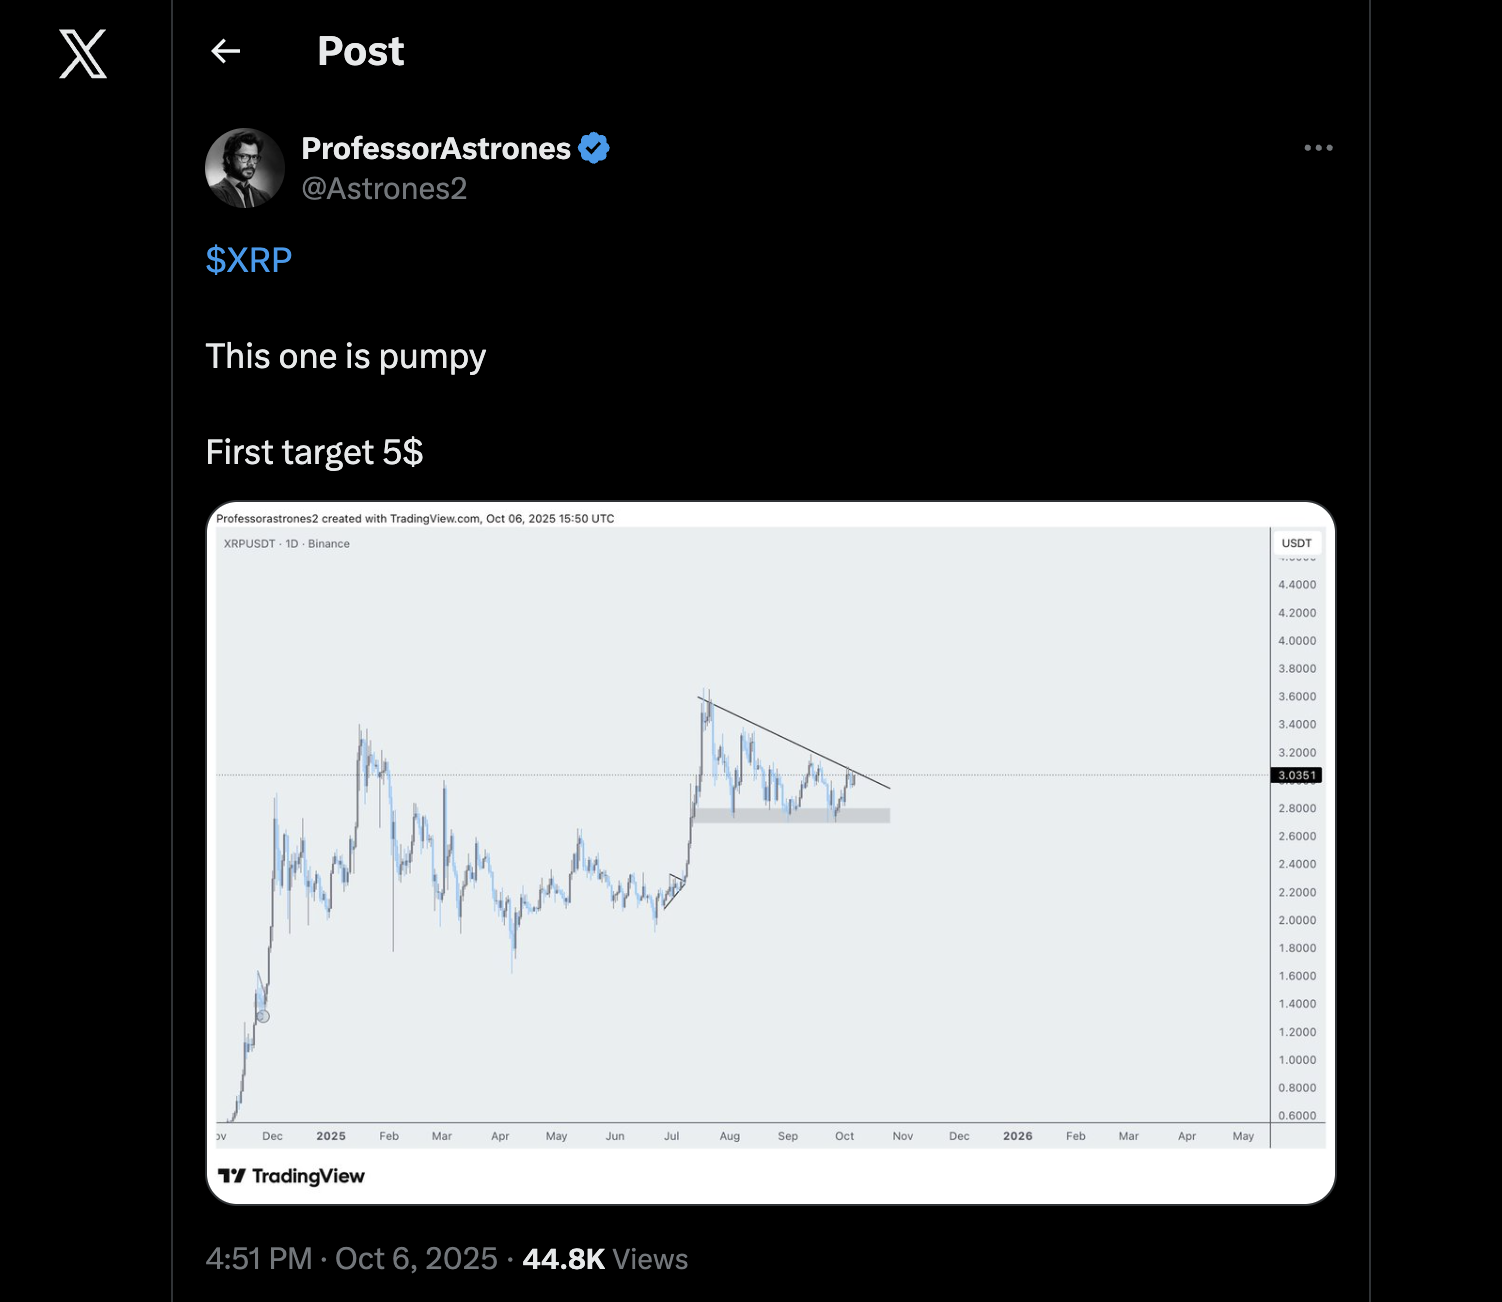This screenshot has height=1302, width=1502.
Task: Click the USDT currency label on chart
Action: [1296, 543]
